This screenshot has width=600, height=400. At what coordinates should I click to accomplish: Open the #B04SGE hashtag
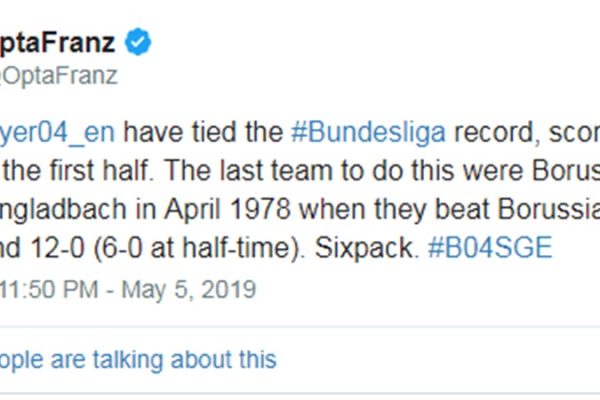[489, 248]
